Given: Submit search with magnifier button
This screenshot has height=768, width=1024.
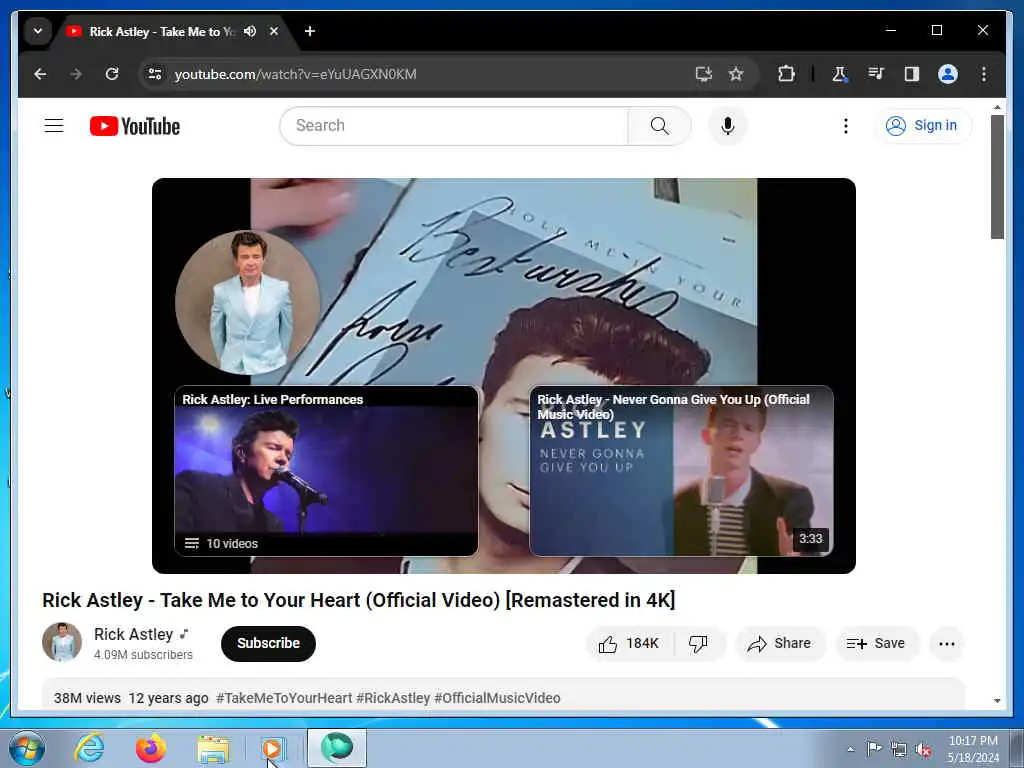Looking at the screenshot, I should coord(660,125).
